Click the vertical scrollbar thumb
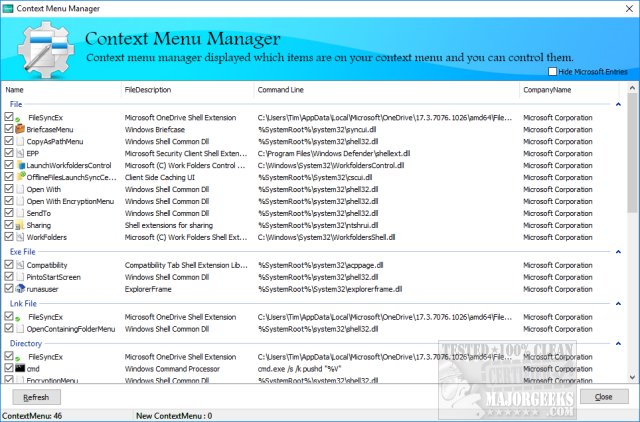 click(x=632, y=153)
